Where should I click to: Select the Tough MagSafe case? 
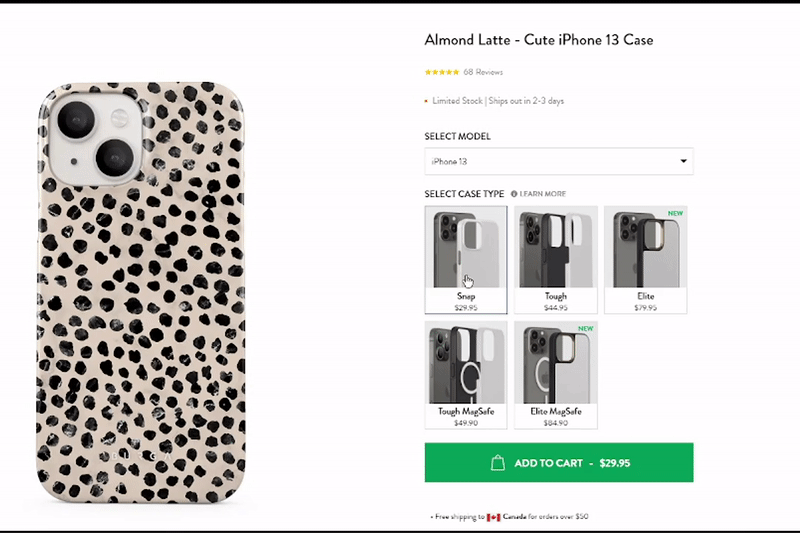(x=466, y=374)
